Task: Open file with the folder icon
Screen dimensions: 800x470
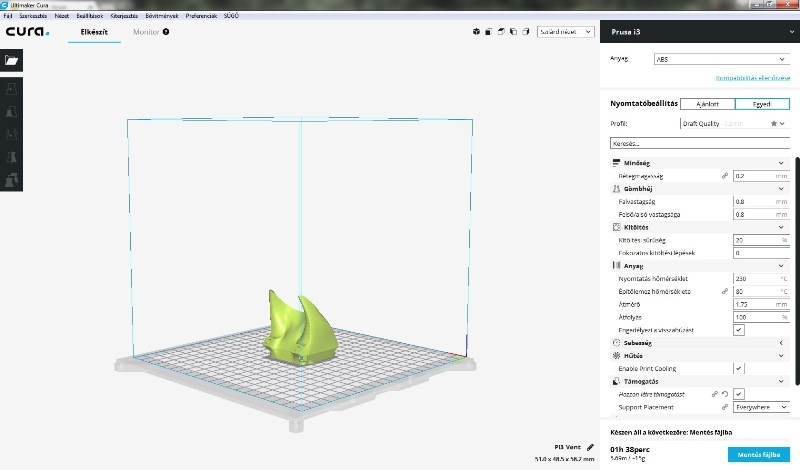Action: click(x=12, y=60)
